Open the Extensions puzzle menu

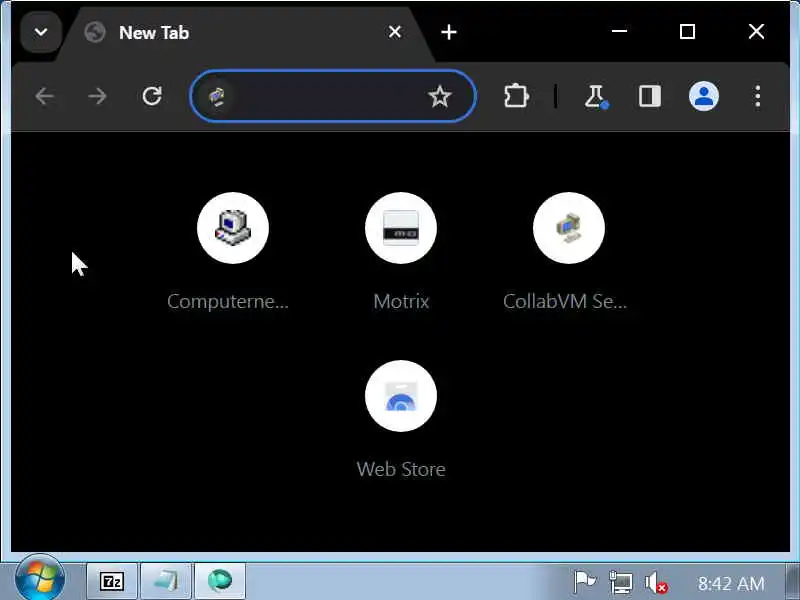pyautogui.click(x=516, y=96)
